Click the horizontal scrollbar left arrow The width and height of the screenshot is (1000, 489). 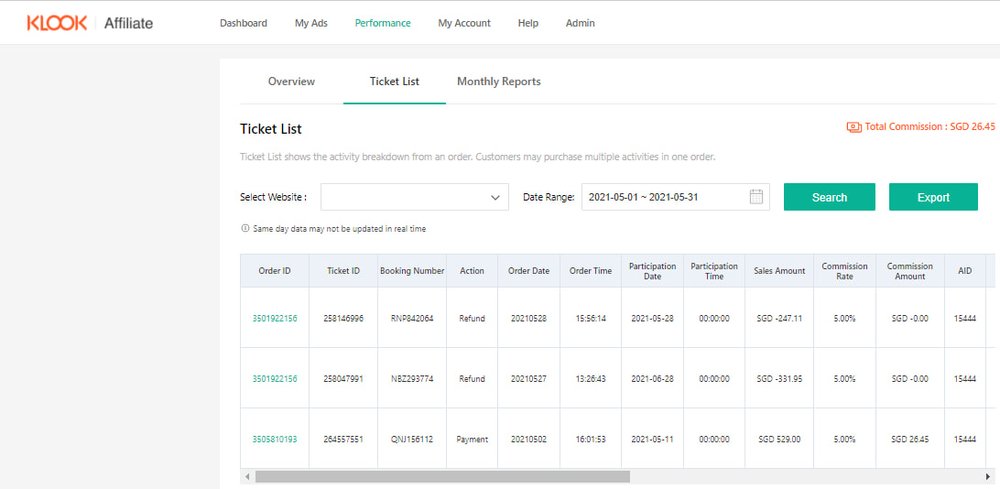point(247,477)
